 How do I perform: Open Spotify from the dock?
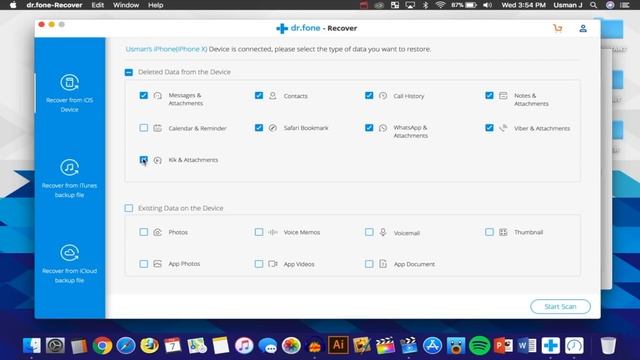(480, 345)
